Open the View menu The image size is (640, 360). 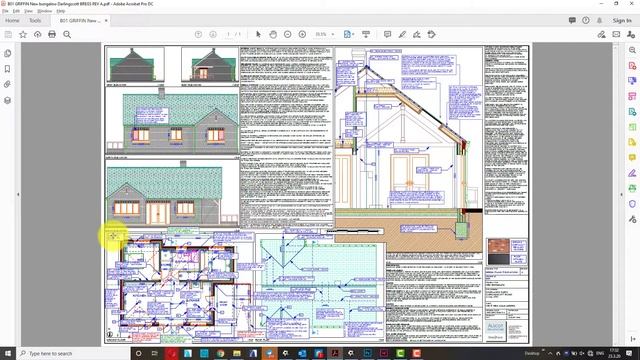coord(29,11)
